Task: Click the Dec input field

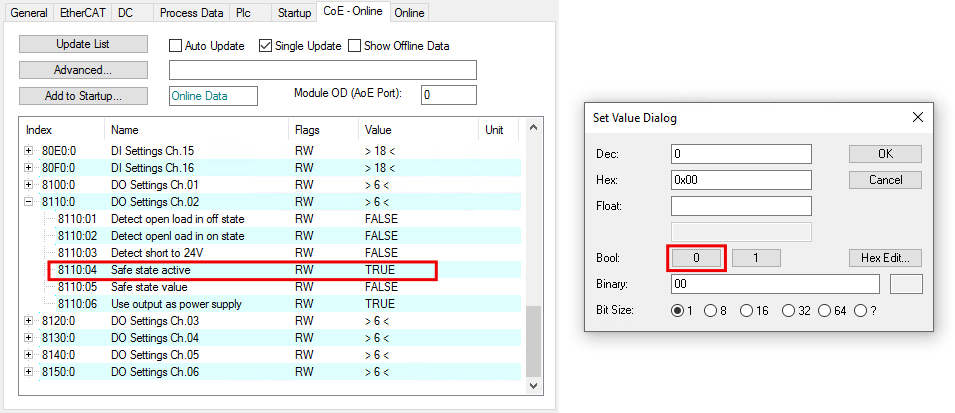Action: (x=741, y=154)
